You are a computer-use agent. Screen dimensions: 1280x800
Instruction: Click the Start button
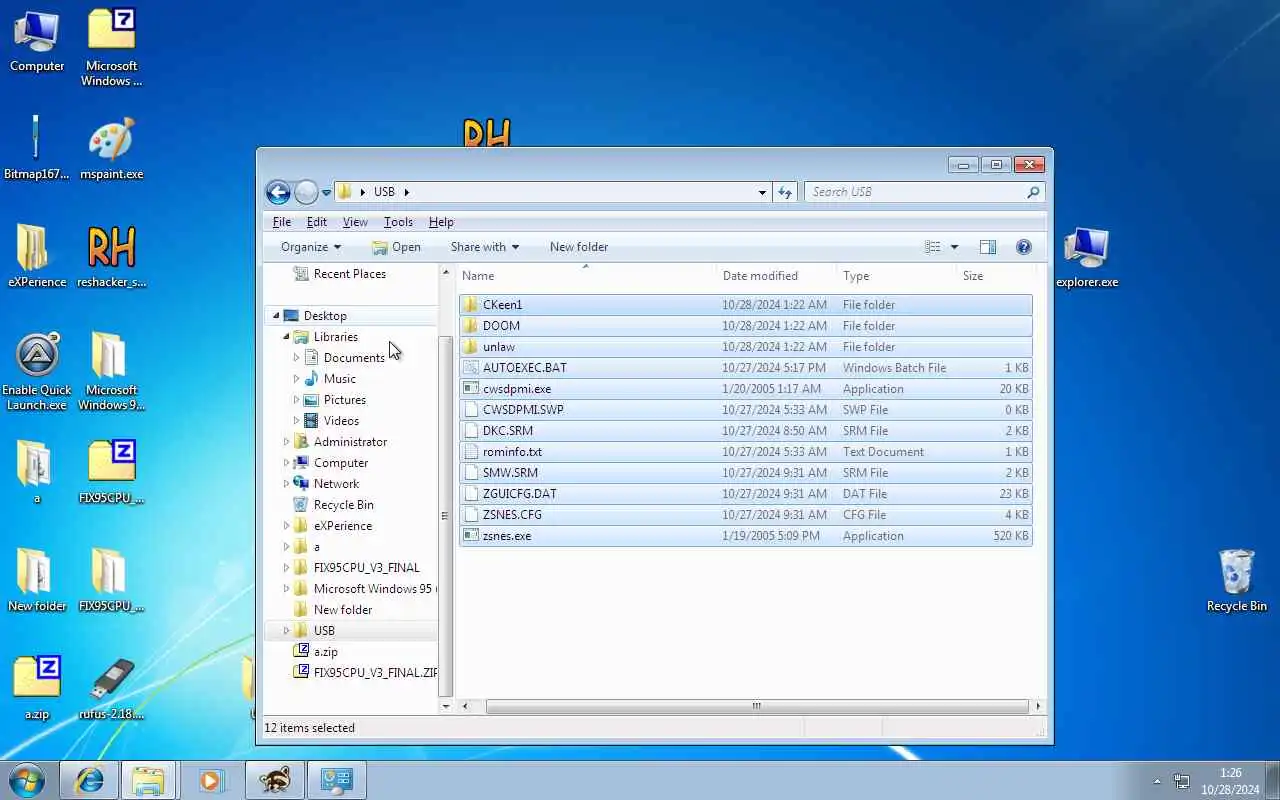[27, 780]
